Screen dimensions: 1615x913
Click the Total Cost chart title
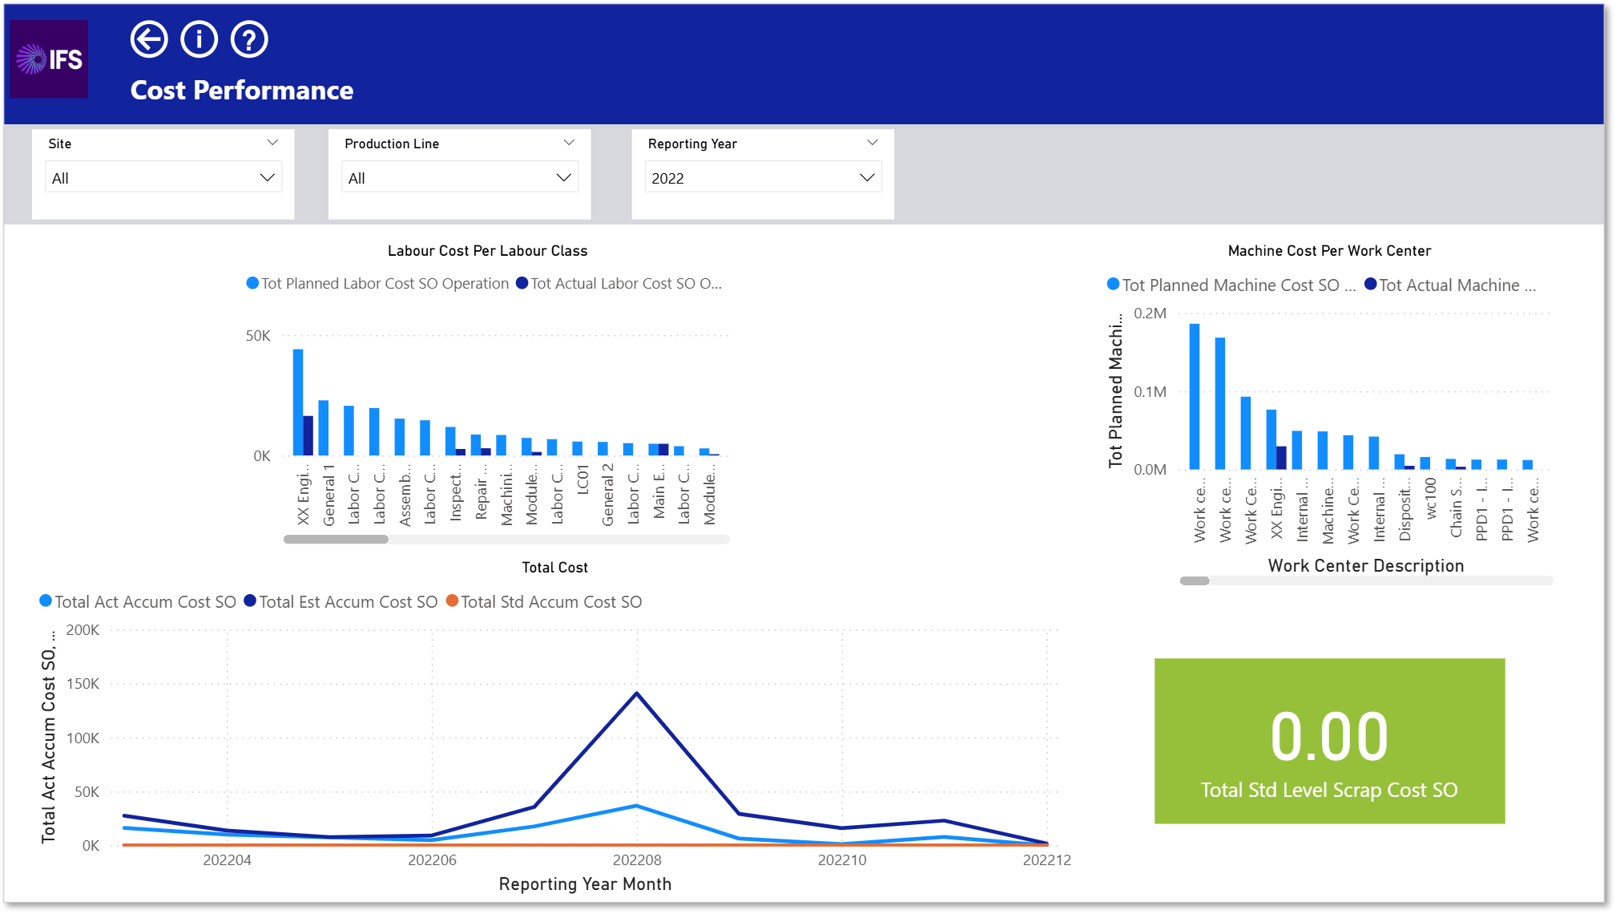555,567
